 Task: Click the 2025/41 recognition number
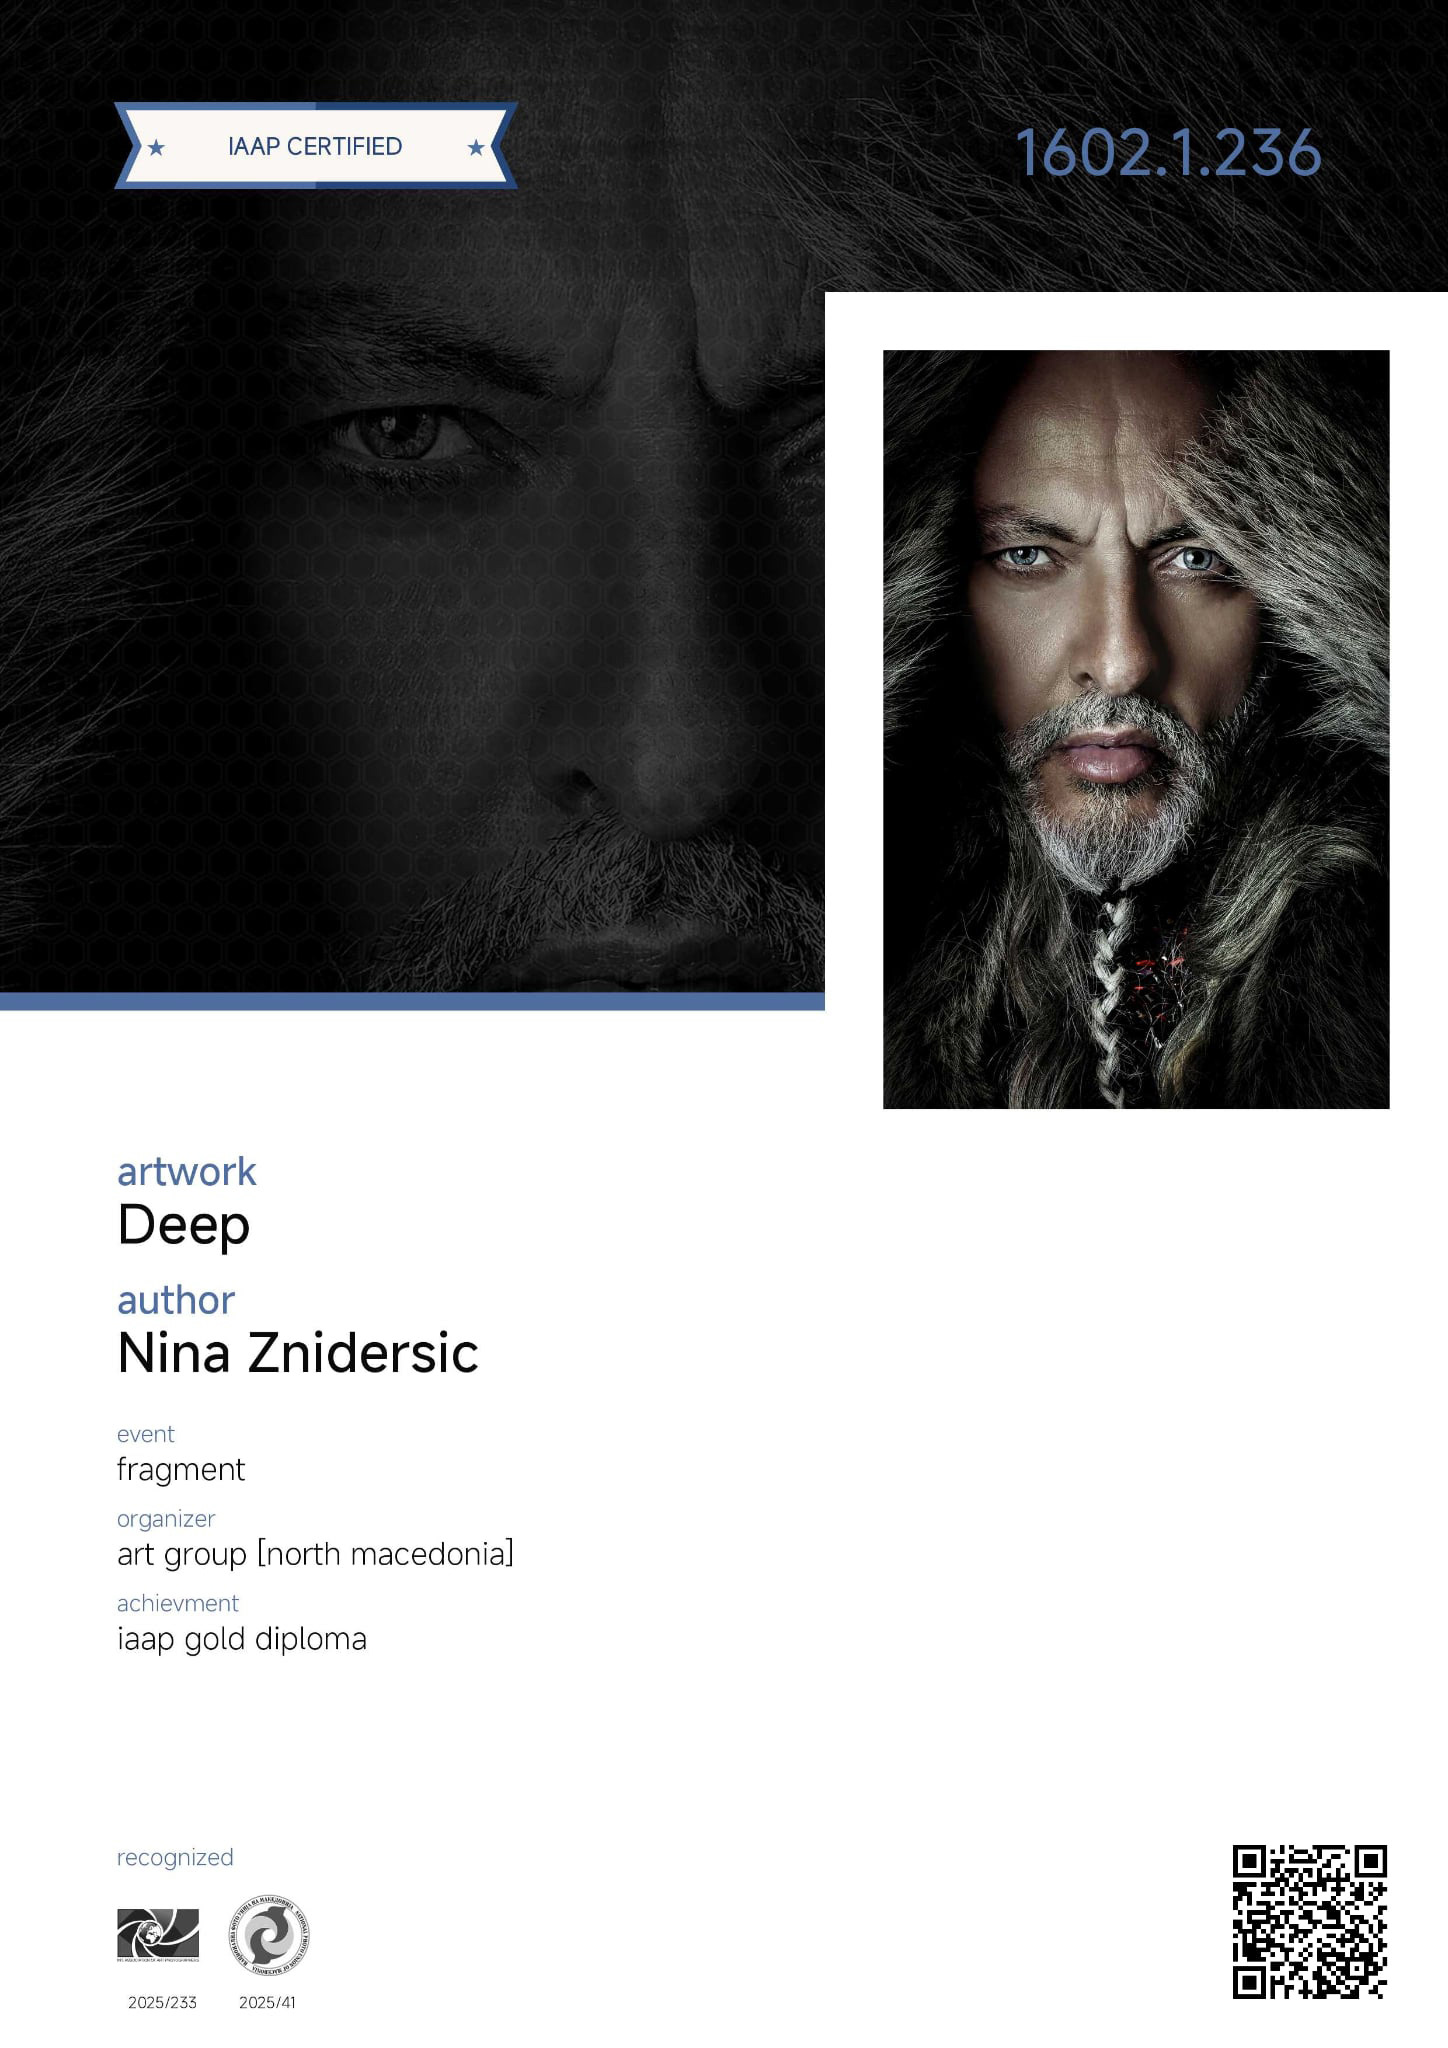point(267,2002)
